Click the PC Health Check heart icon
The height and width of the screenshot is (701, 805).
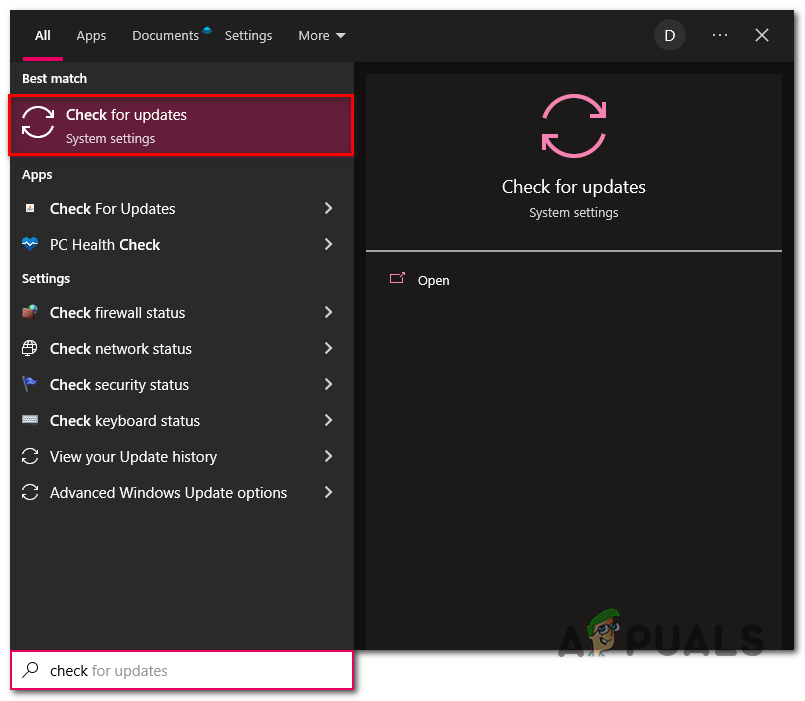tap(30, 243)
